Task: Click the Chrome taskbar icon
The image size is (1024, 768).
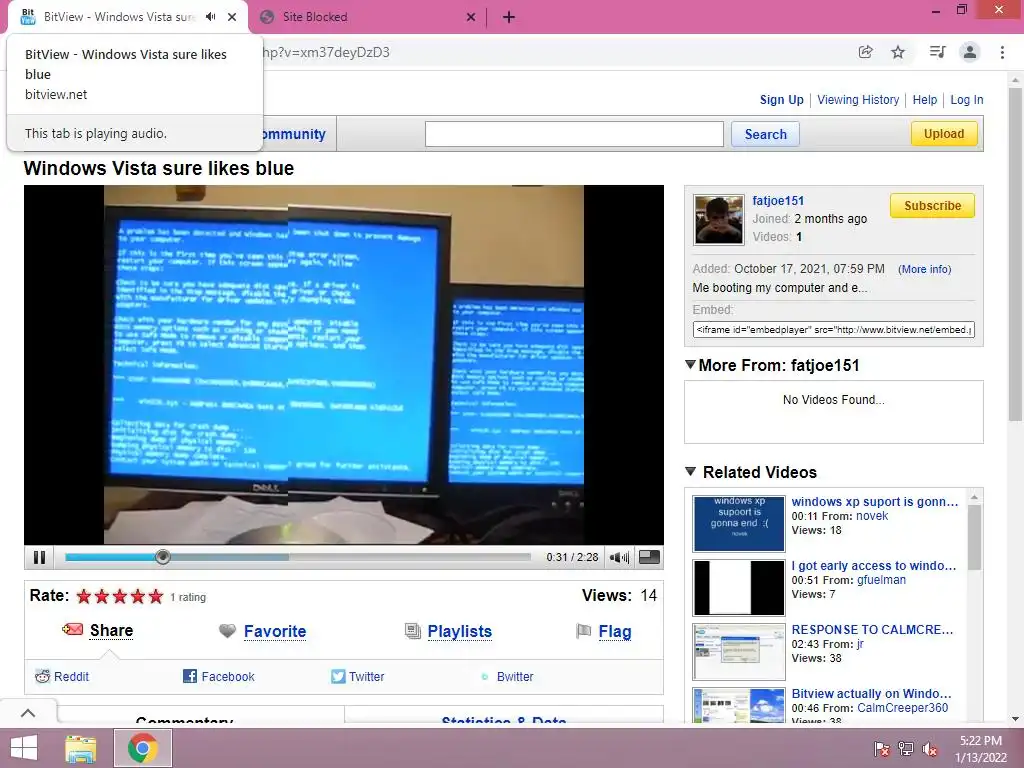Action: (143, 748)
